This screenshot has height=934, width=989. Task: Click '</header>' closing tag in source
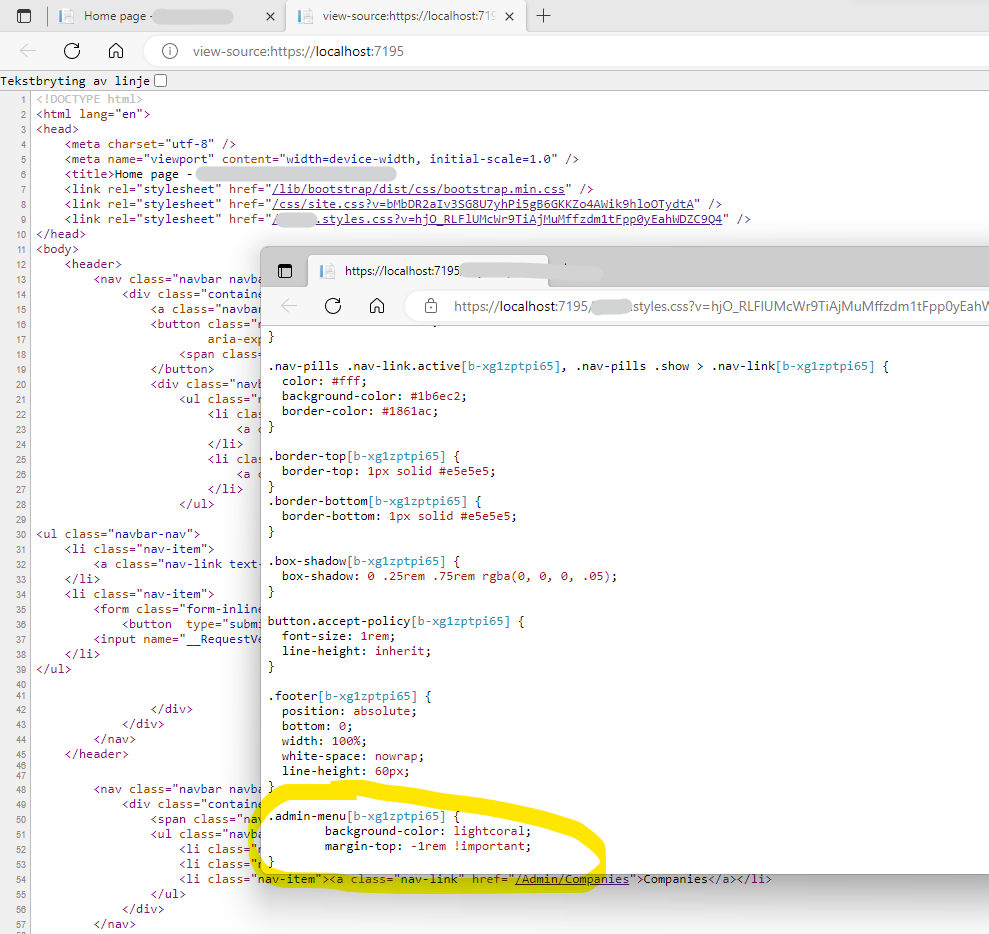coord(97,754)
